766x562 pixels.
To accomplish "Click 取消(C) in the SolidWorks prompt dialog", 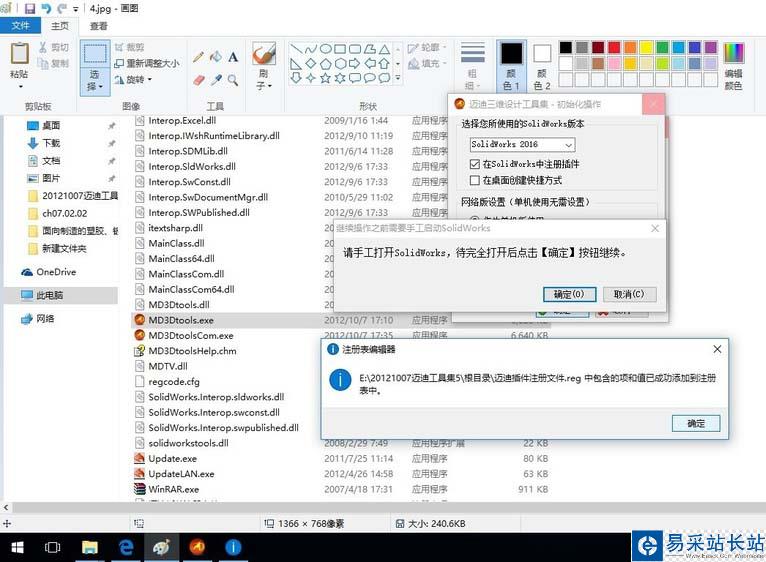I will (x=629, y=294).
